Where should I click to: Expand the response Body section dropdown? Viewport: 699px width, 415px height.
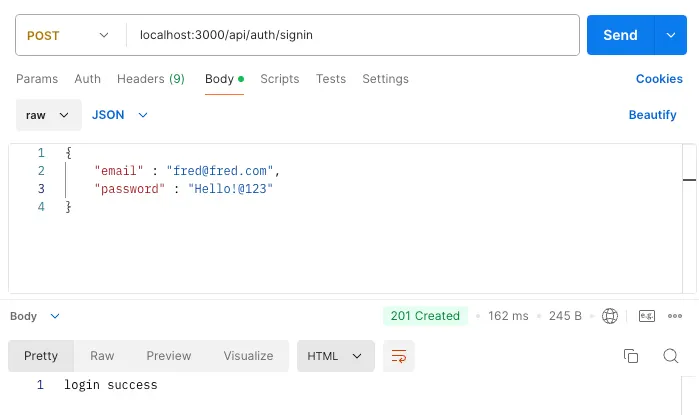35,316
